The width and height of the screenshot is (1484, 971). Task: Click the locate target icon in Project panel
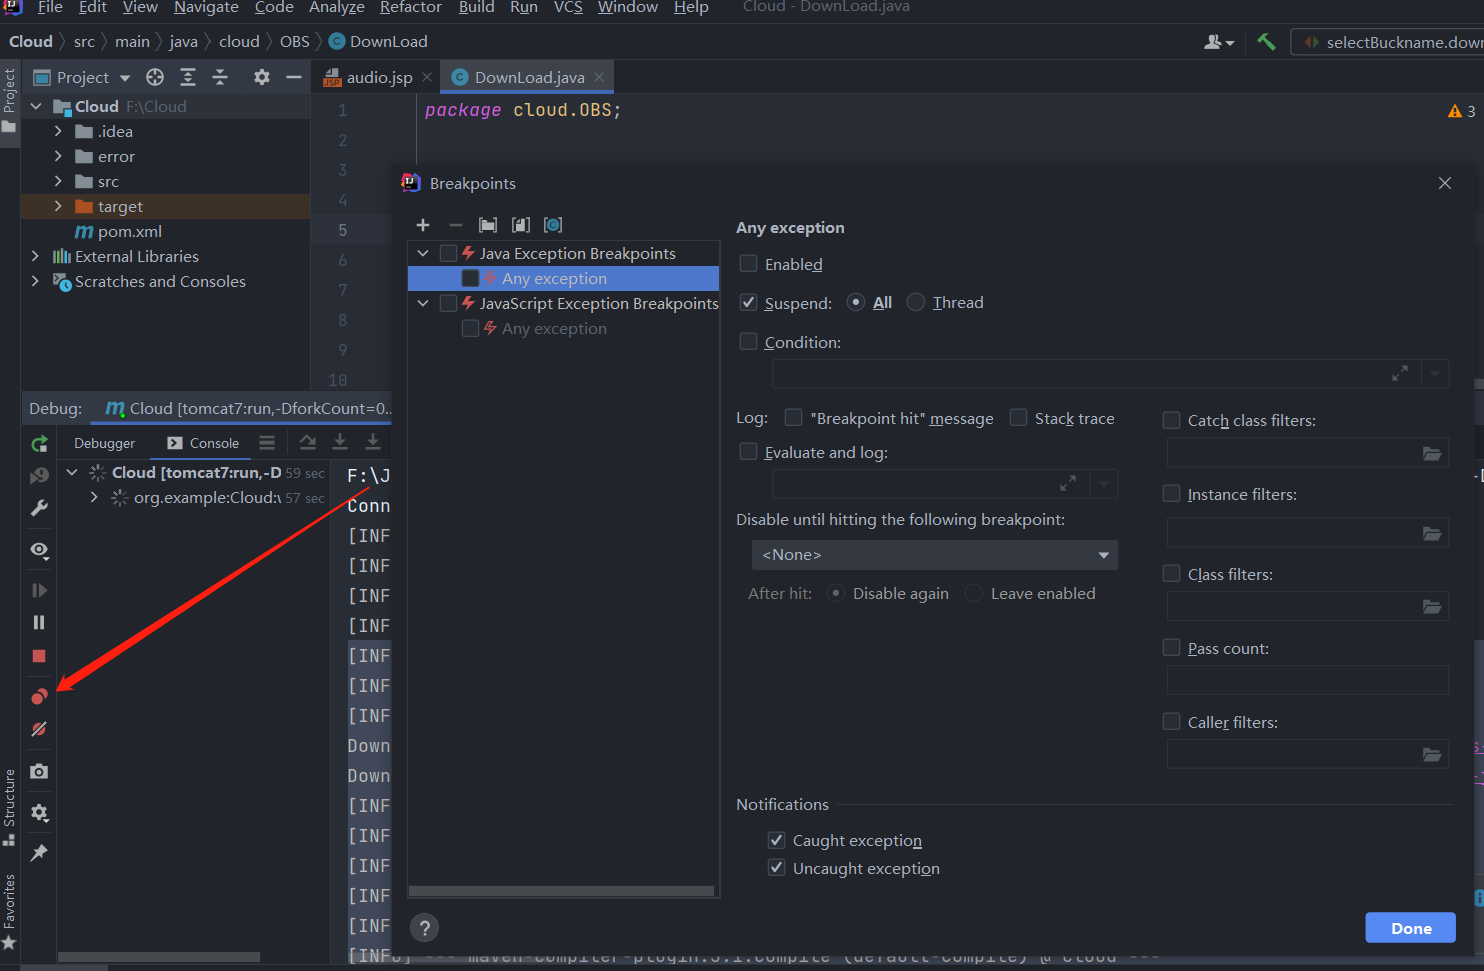point(155,77)
